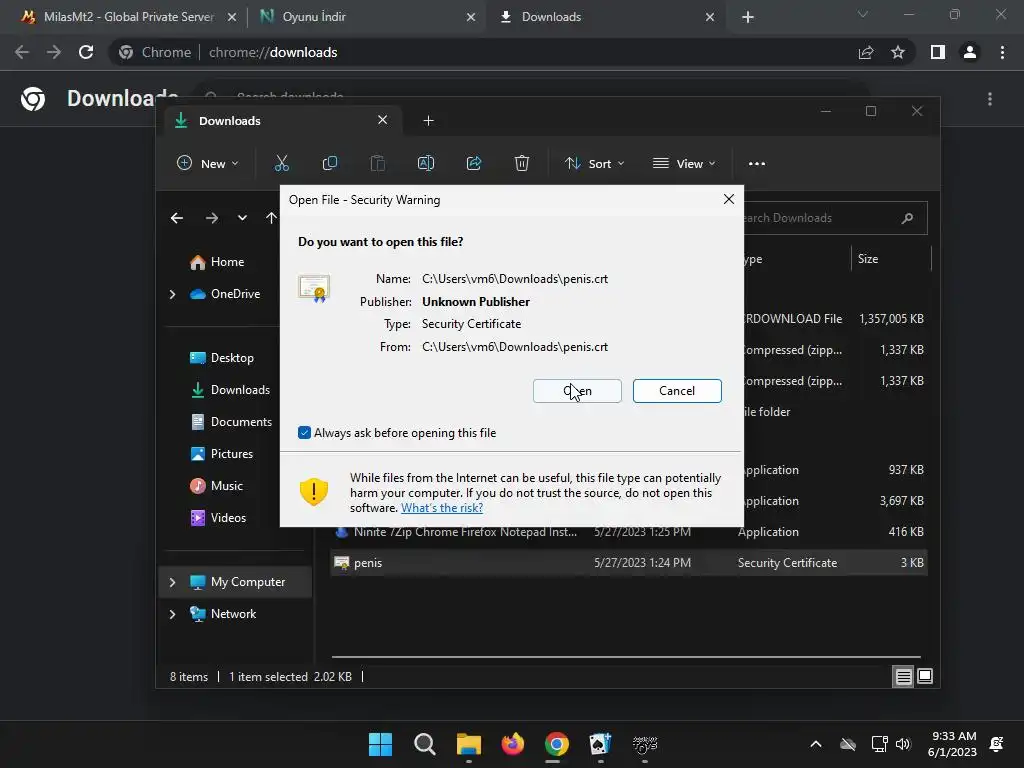Click the Delete trash icon in Explorer
This screenshot has width=1024, height=768.
(x=522, y=163)
